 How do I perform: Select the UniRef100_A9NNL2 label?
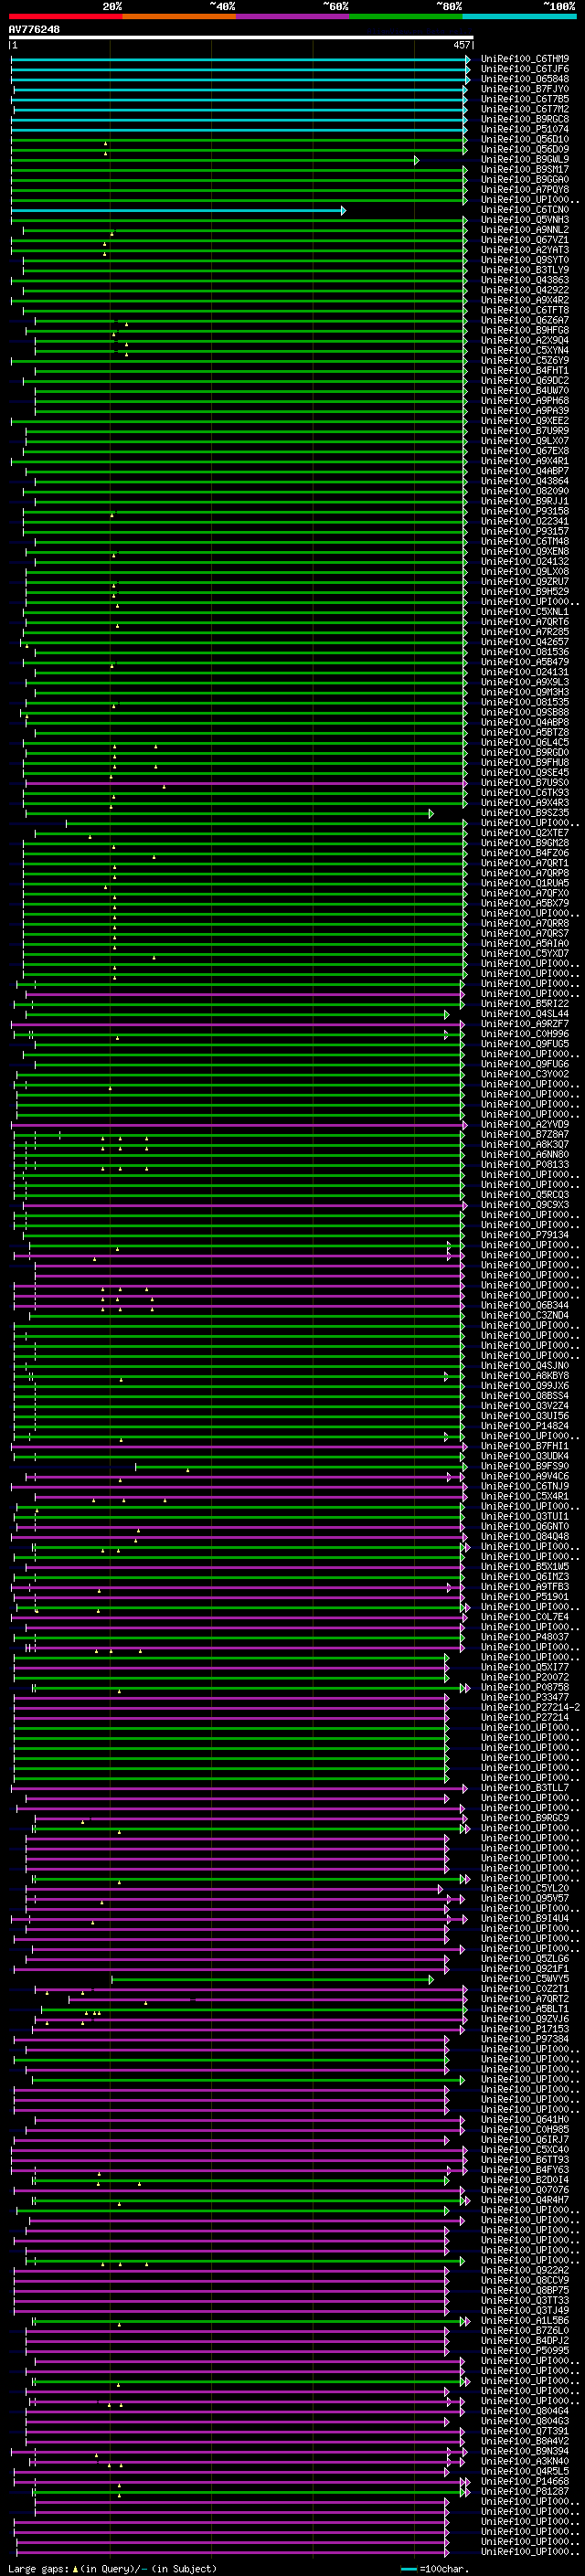point(525,230)
